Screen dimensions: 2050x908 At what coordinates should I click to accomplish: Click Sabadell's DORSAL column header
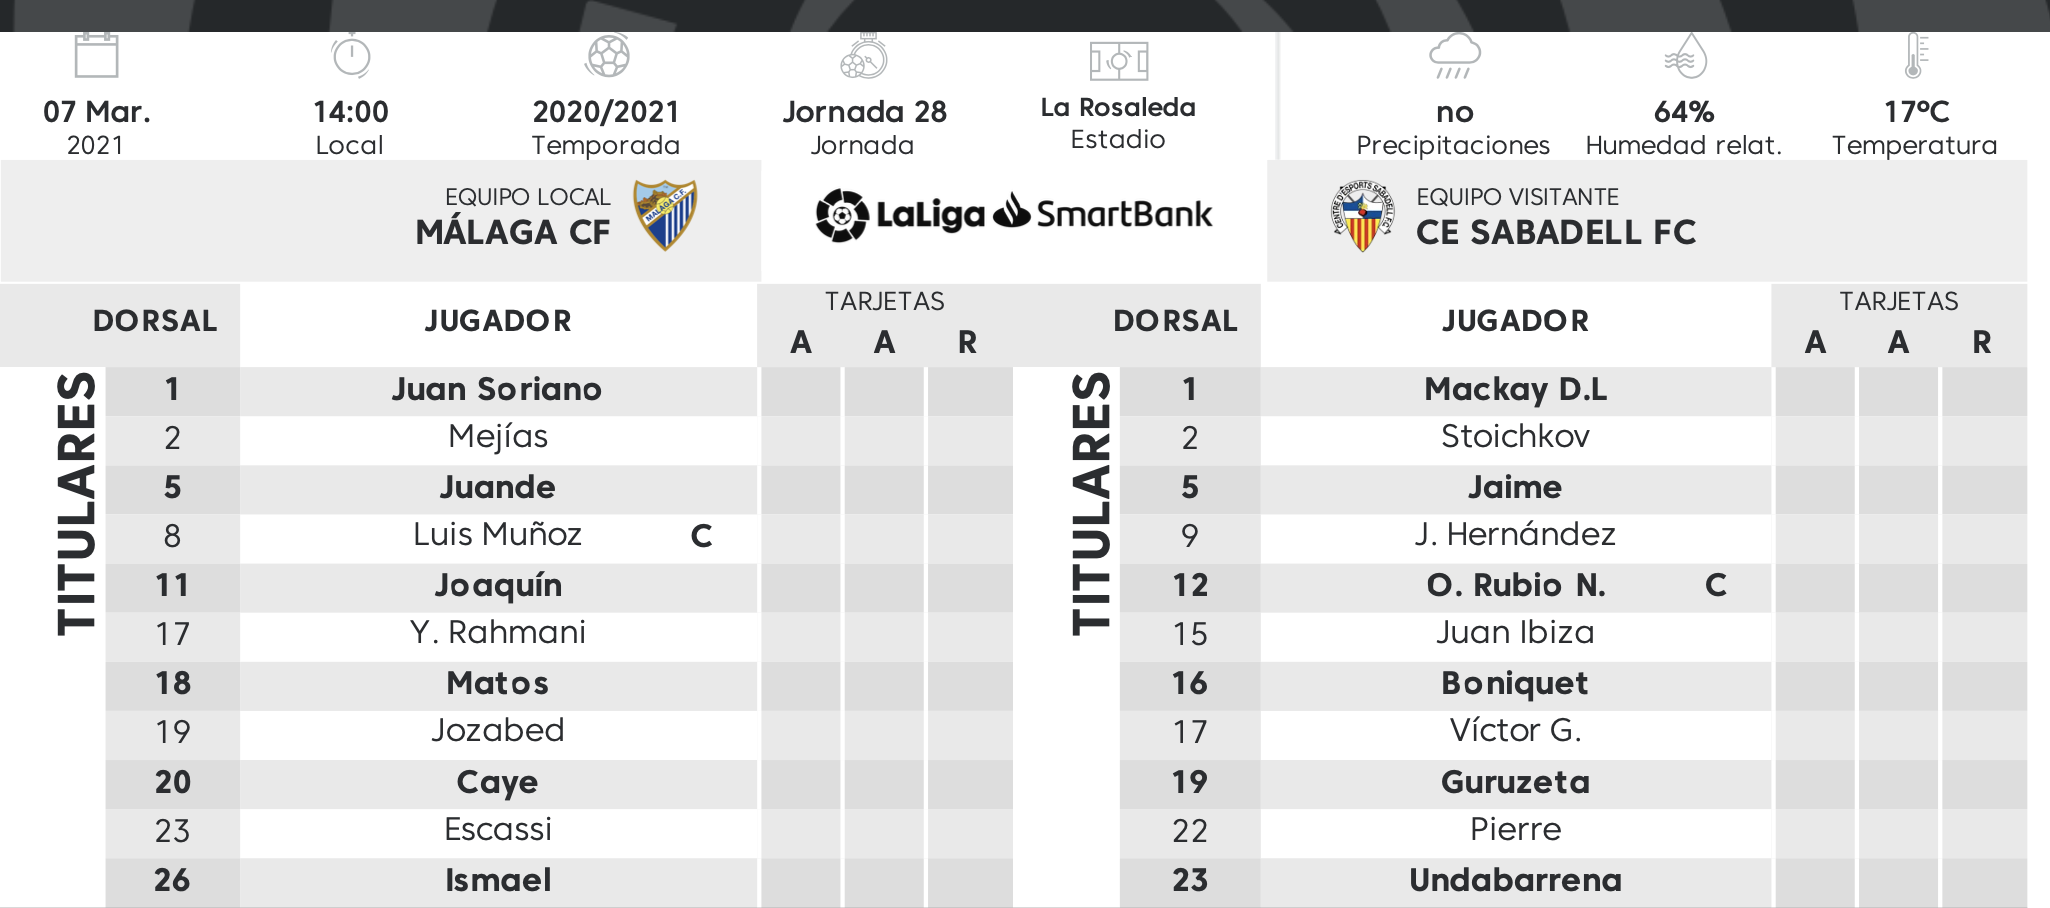1175,321
